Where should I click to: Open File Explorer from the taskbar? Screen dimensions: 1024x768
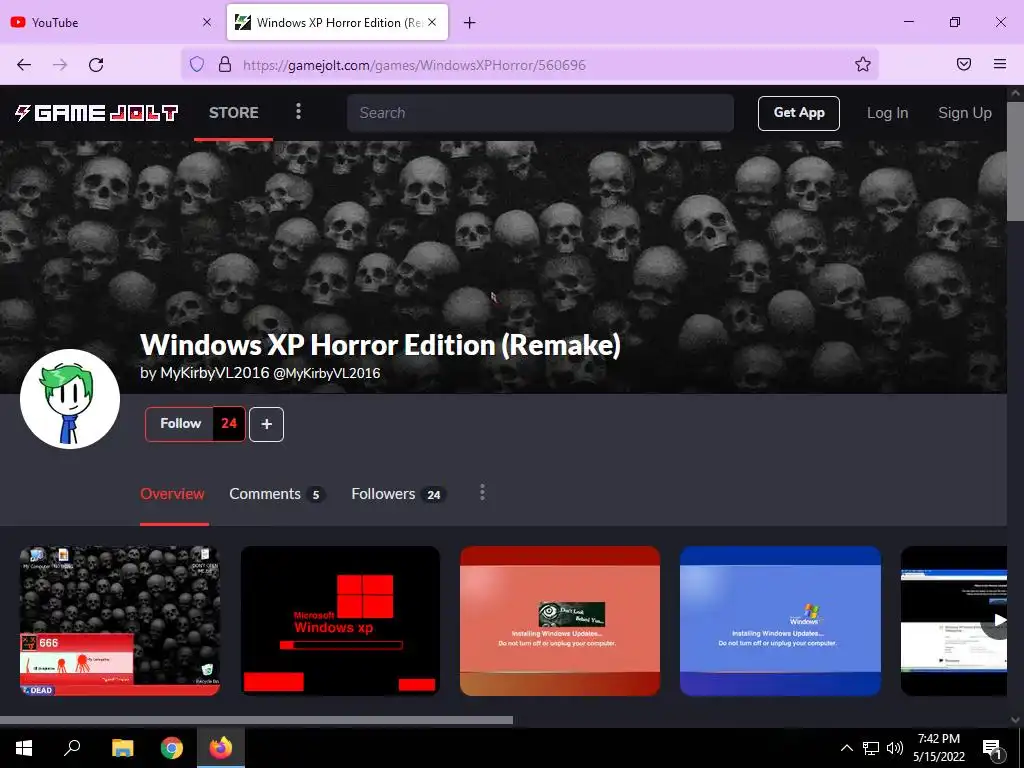click(122, 748)
